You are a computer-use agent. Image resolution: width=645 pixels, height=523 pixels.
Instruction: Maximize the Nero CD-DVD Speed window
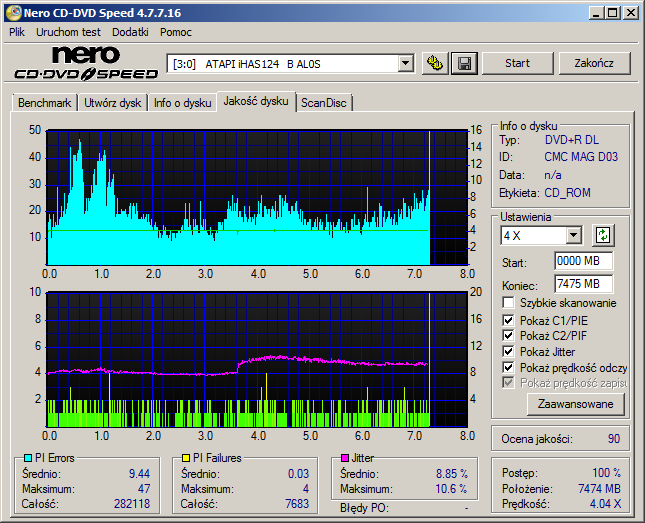coord(612,13)
